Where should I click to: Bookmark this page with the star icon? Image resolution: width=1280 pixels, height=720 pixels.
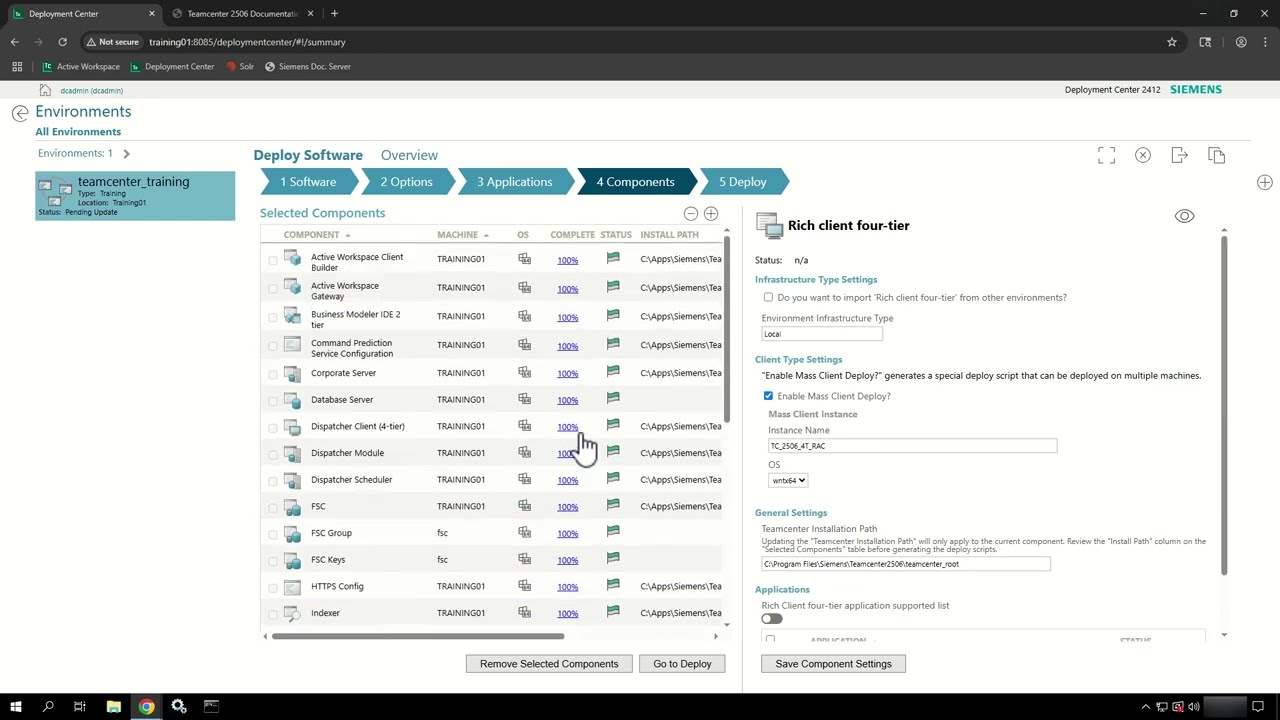tap(1172, 42)
